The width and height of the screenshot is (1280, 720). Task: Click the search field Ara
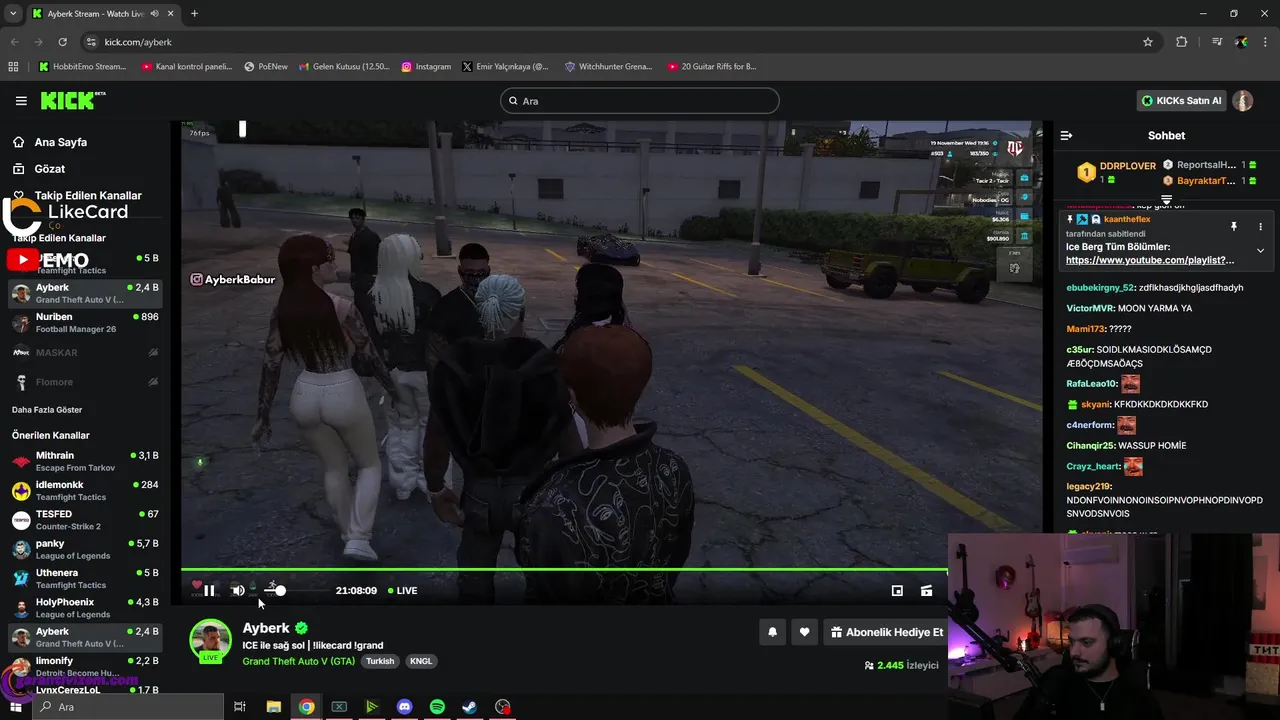point(639,101)
